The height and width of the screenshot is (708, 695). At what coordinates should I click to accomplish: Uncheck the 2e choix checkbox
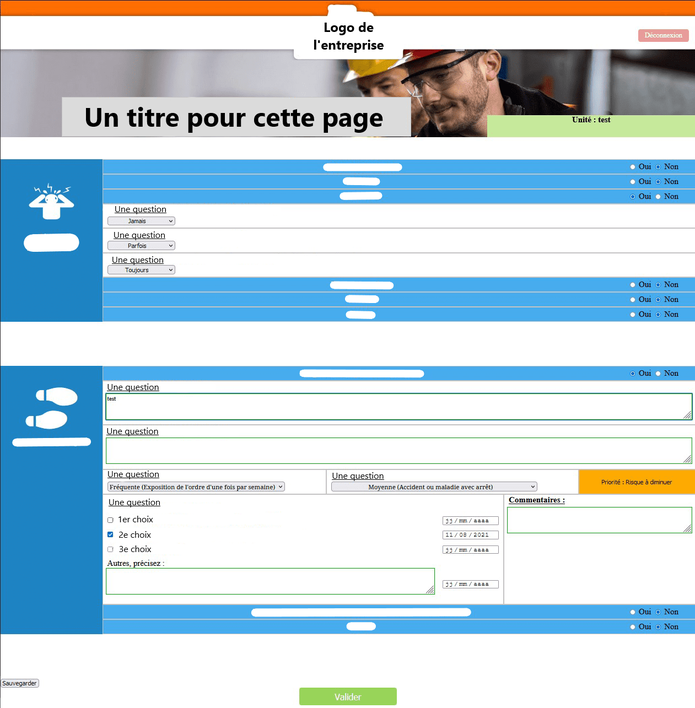click(x=110, y=535)
